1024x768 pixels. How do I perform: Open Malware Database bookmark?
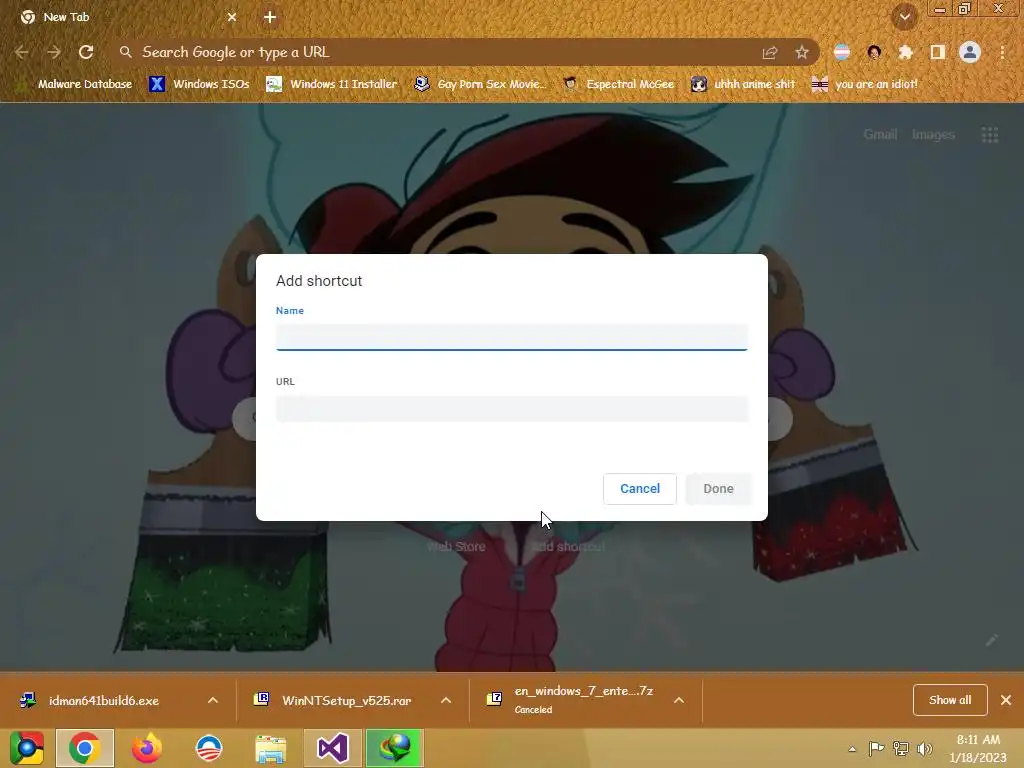[x=74, y=84]
